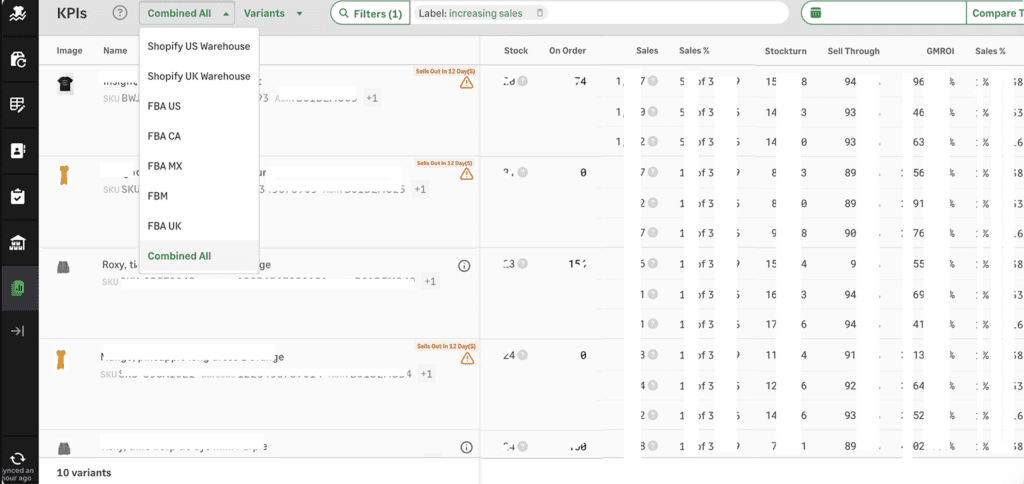
Task: Open the contacts book sidebar icon
Action: coord(18,150)
